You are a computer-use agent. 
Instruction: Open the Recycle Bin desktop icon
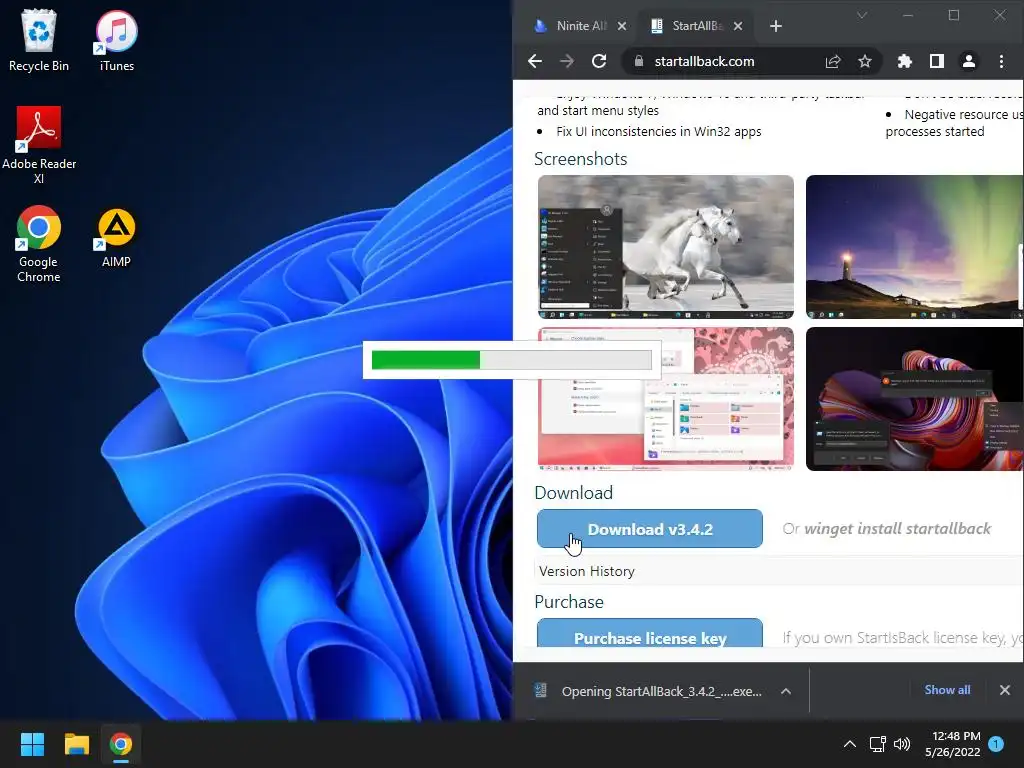pyautogui.click(x=39, y=40)
